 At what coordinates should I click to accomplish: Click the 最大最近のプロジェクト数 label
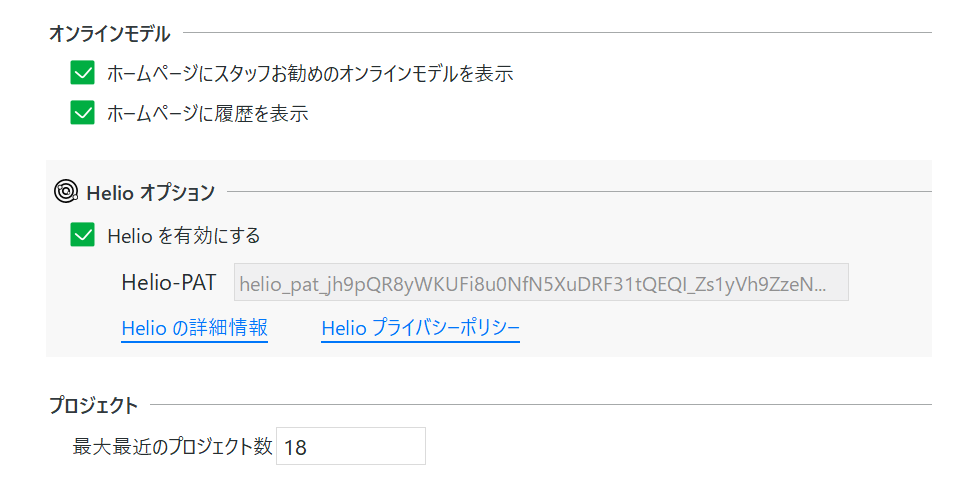172,446
